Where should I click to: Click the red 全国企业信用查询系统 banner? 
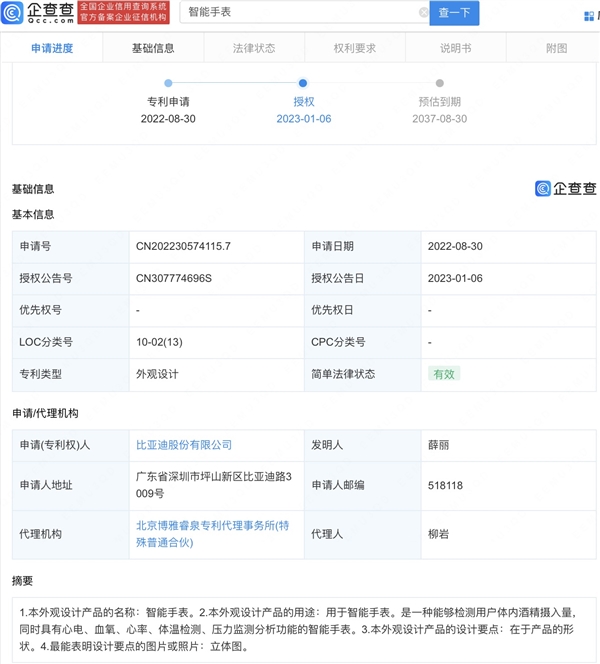point(123,13)
